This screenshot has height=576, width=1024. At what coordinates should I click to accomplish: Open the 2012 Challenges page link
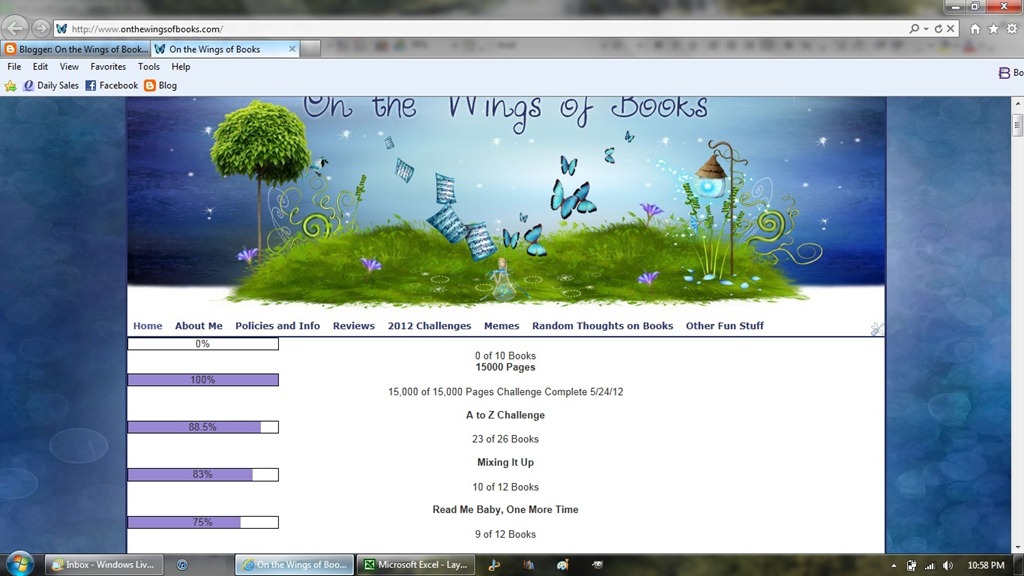[429, 326]
